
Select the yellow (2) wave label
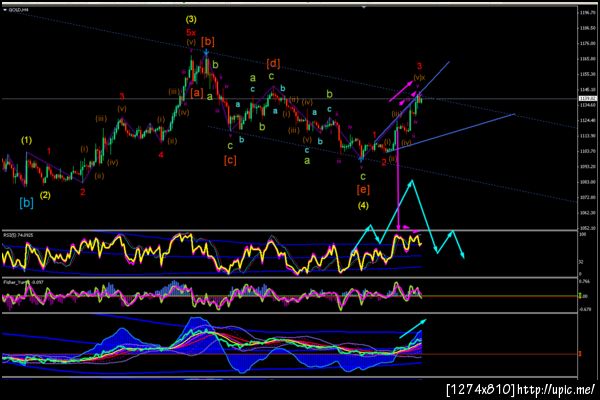pyautogui.click(x=45, y=195)
